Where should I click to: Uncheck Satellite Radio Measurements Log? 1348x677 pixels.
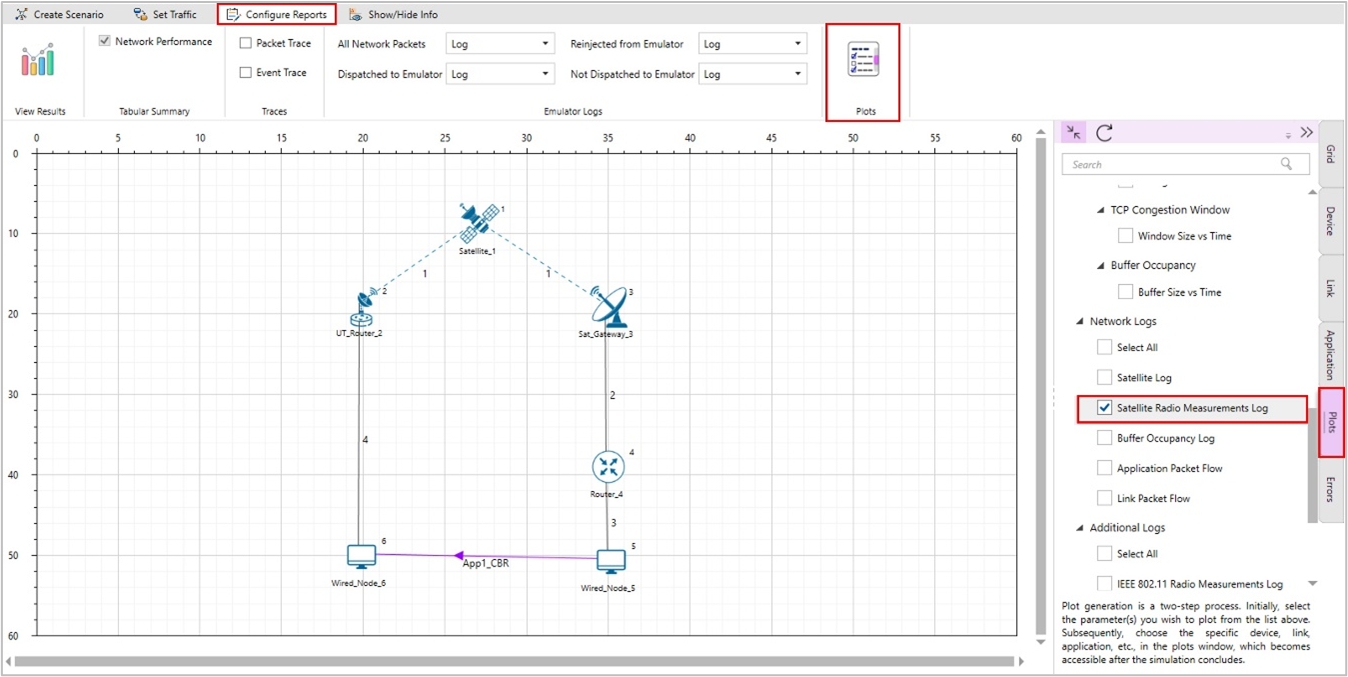click(1105, 408)
